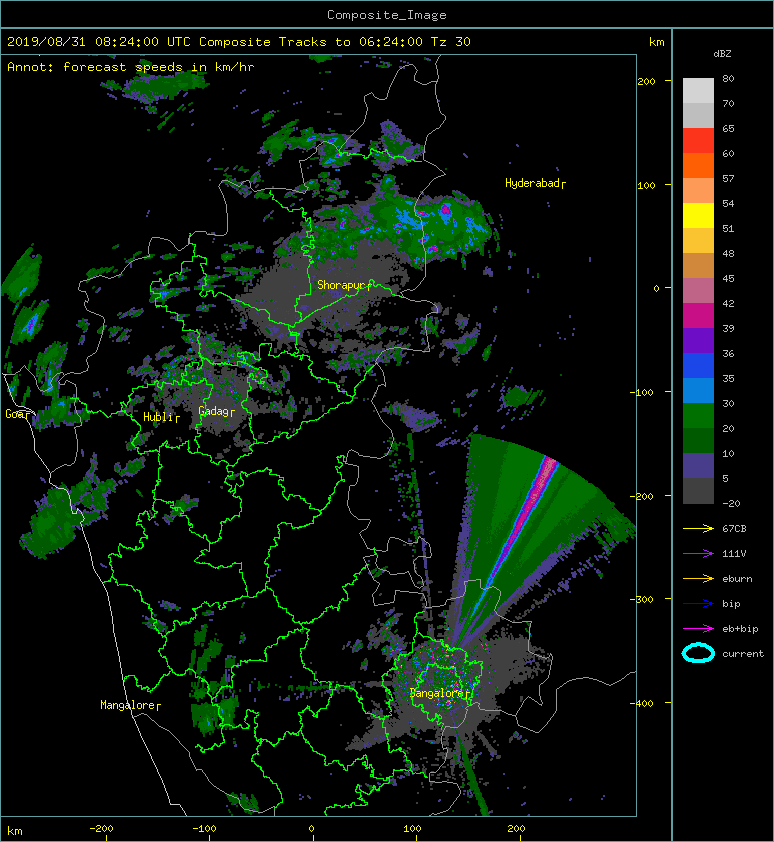
Task: Click the magenta arrow beside eb+bip
Action: [x=698, y=628]
